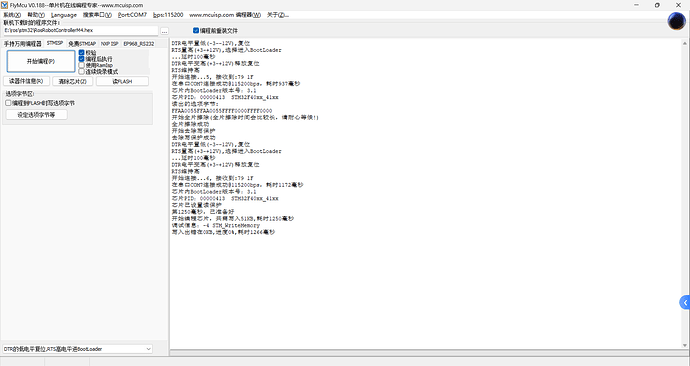Click the 读器件信息(R) button
This screenshot has width=690, height=366.
click(x=26, y=81)
